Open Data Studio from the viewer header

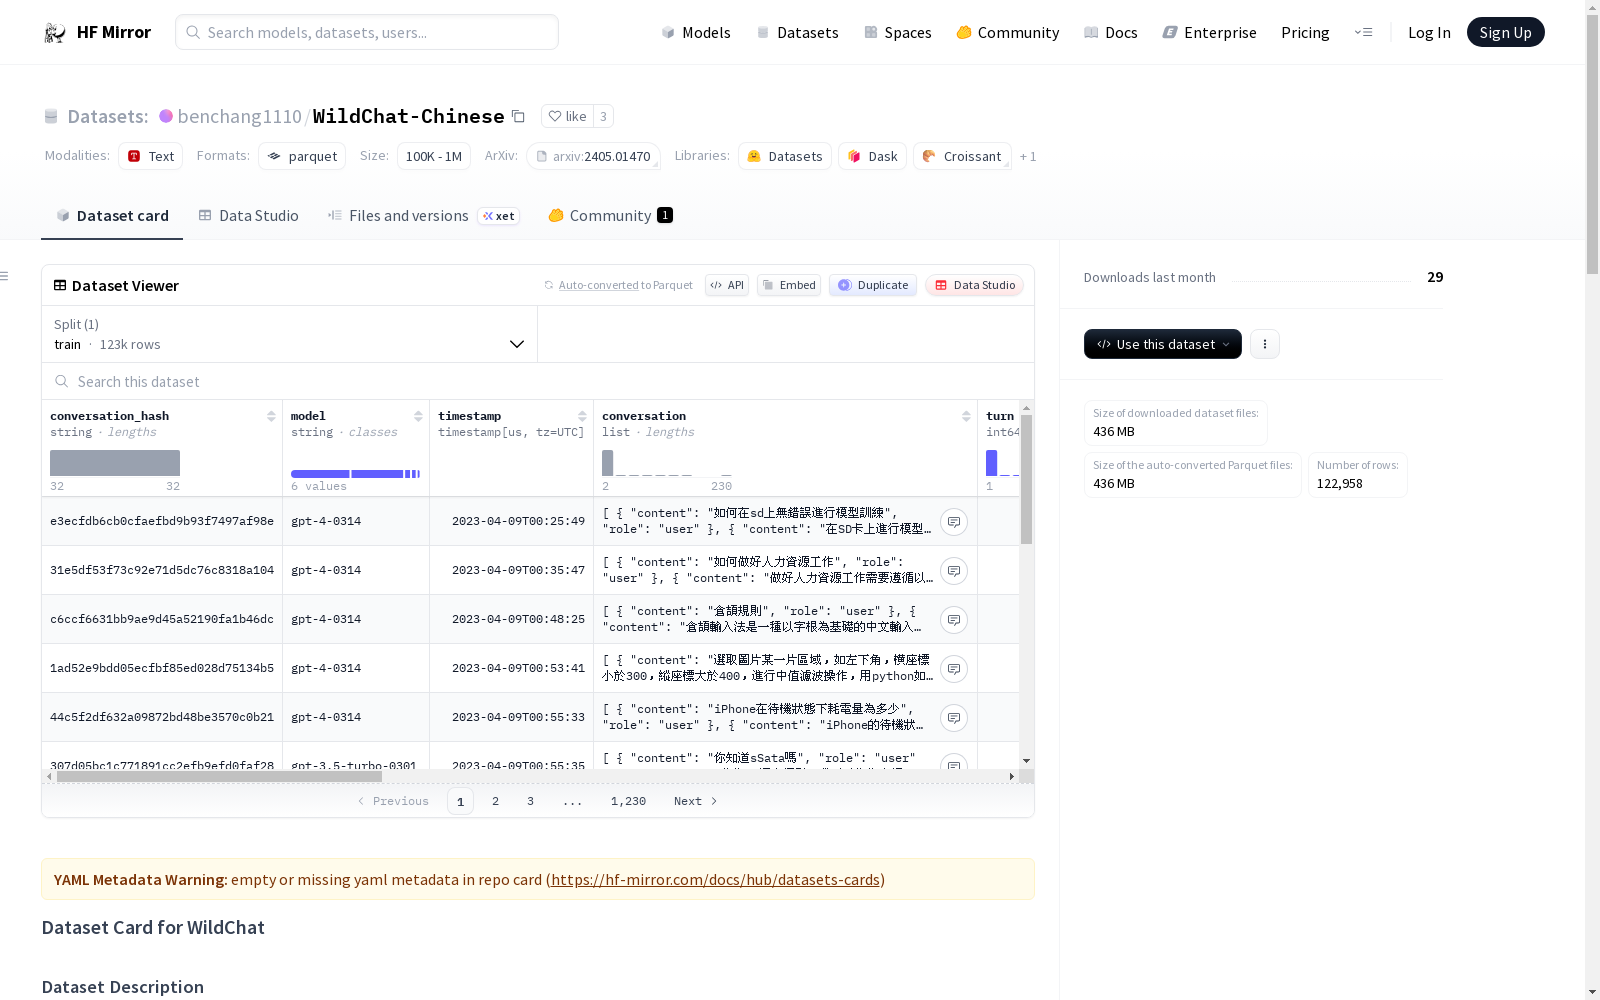(974, 285)
